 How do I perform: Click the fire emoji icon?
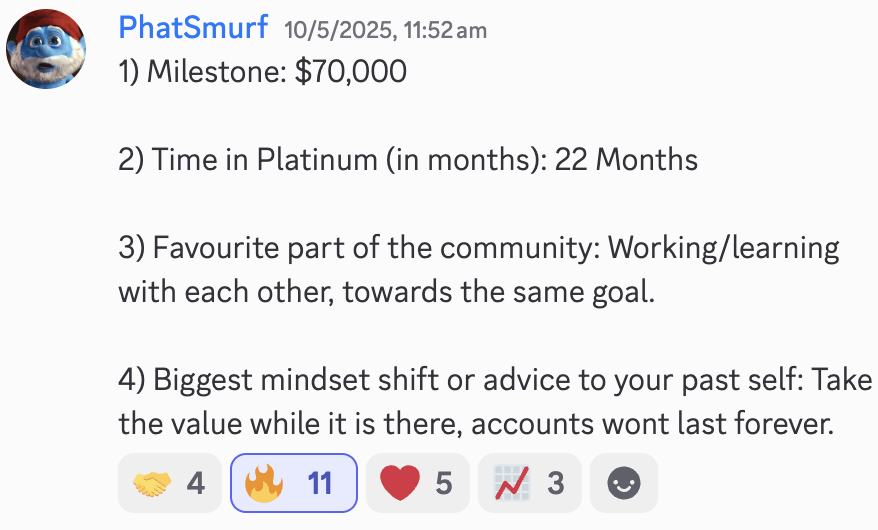point(264,483)
